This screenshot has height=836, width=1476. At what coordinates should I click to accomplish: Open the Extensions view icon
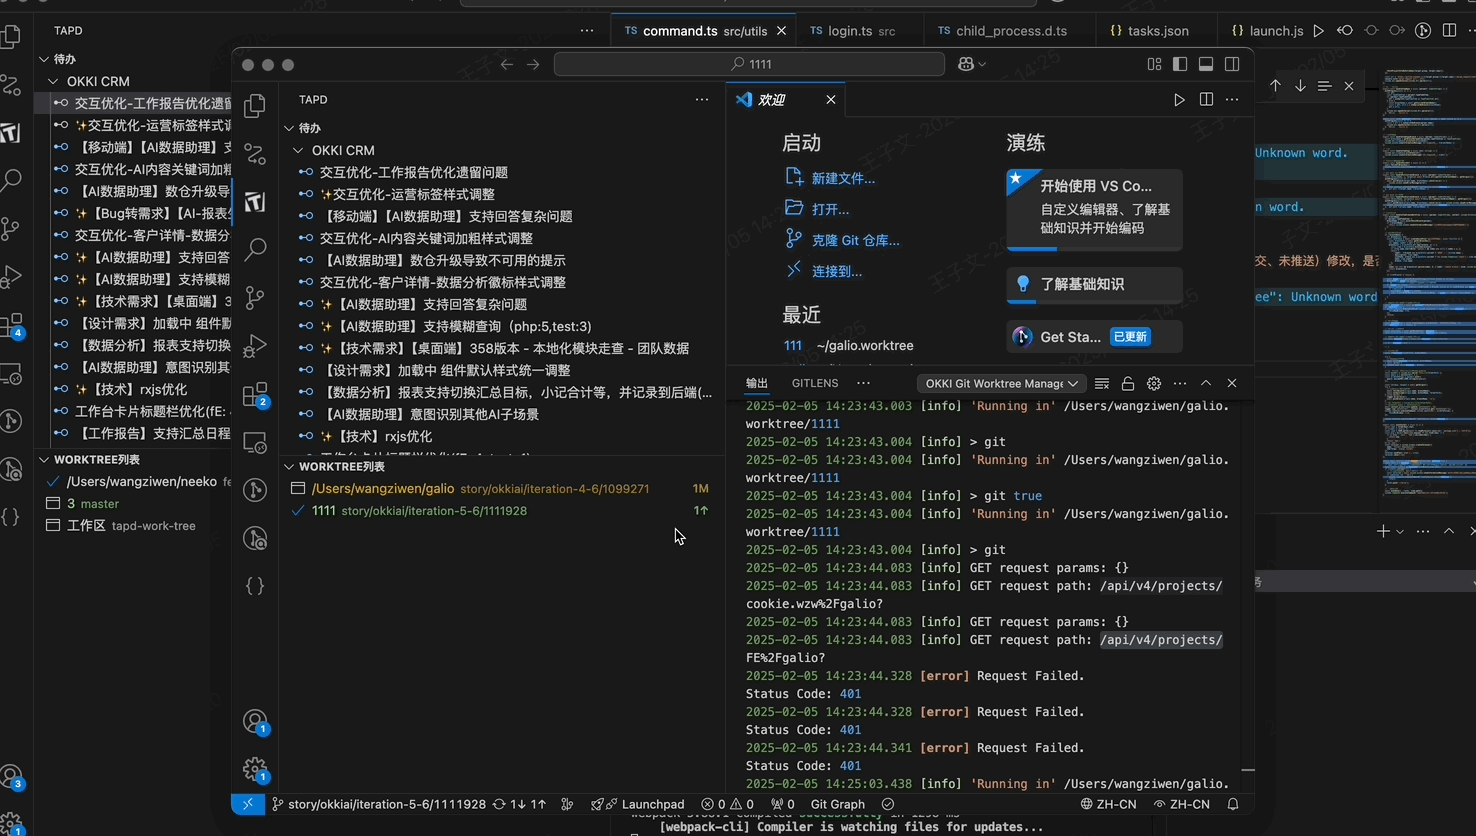pyautogui.click(x=255, y=394)
